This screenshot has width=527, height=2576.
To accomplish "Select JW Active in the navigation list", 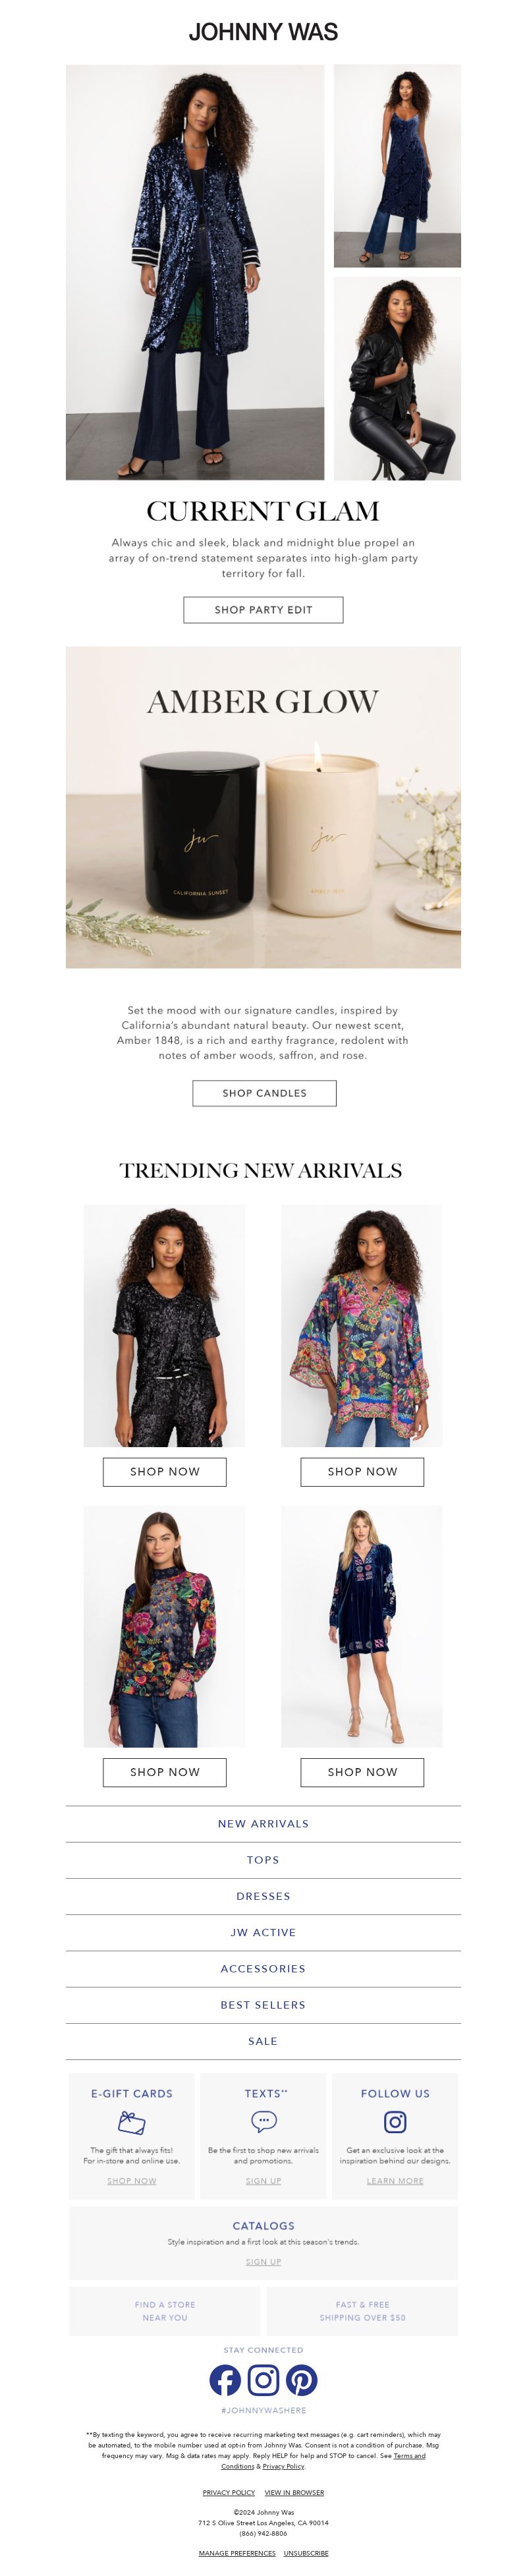I will (x=263, y=1931).
